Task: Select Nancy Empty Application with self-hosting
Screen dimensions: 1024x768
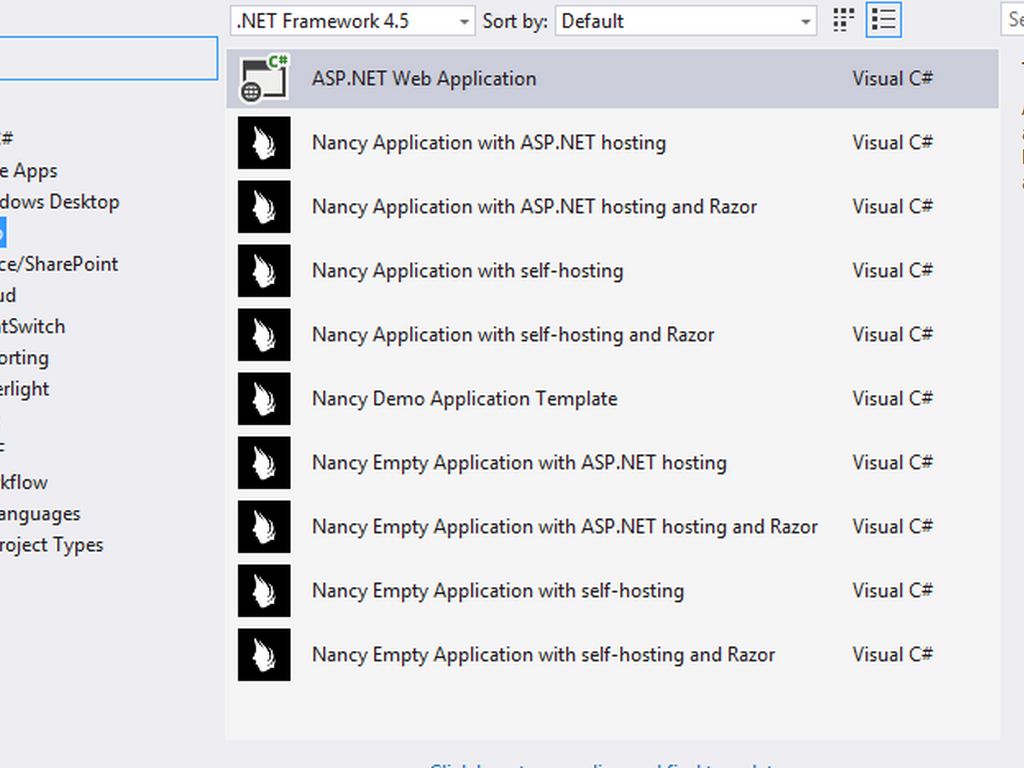Action: point(498,590)
